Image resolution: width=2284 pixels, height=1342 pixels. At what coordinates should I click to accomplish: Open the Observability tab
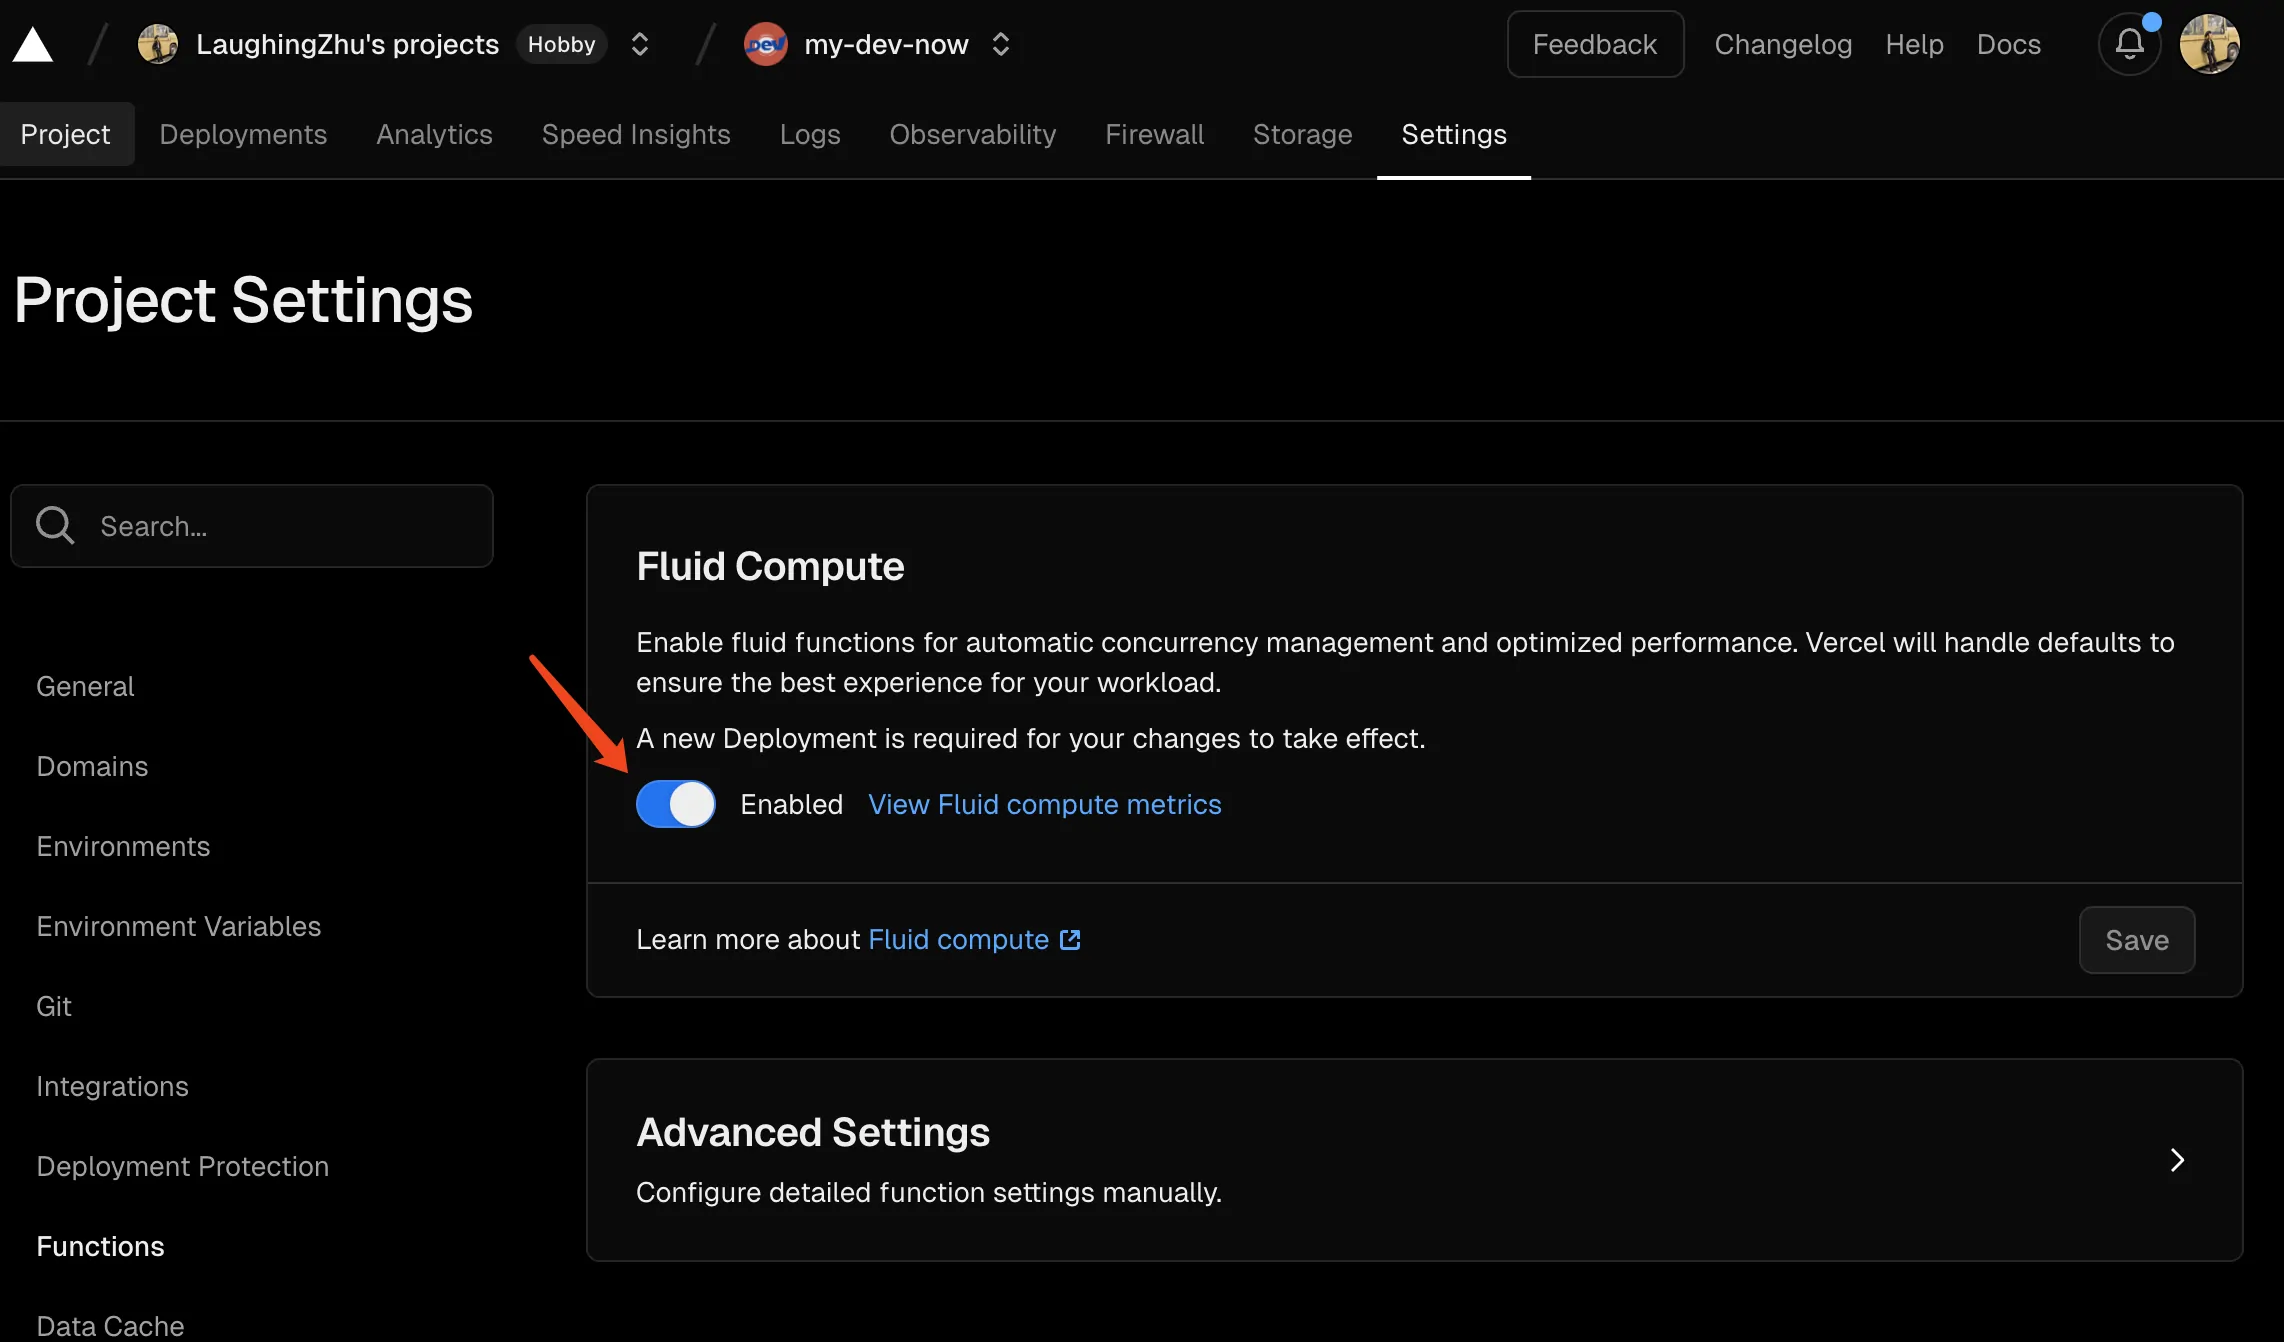[973, 134]
